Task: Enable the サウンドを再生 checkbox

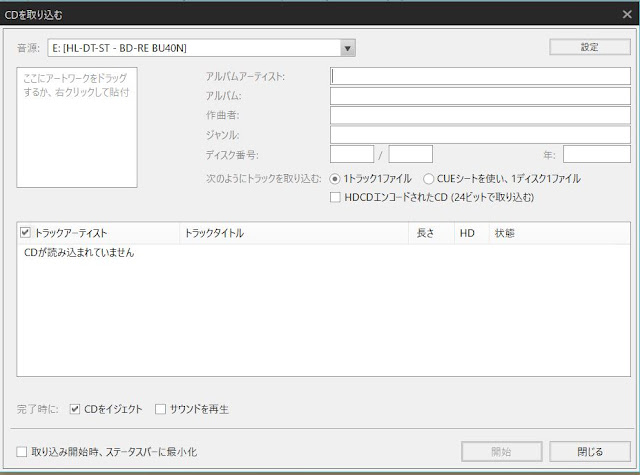Action: [160, 409]
